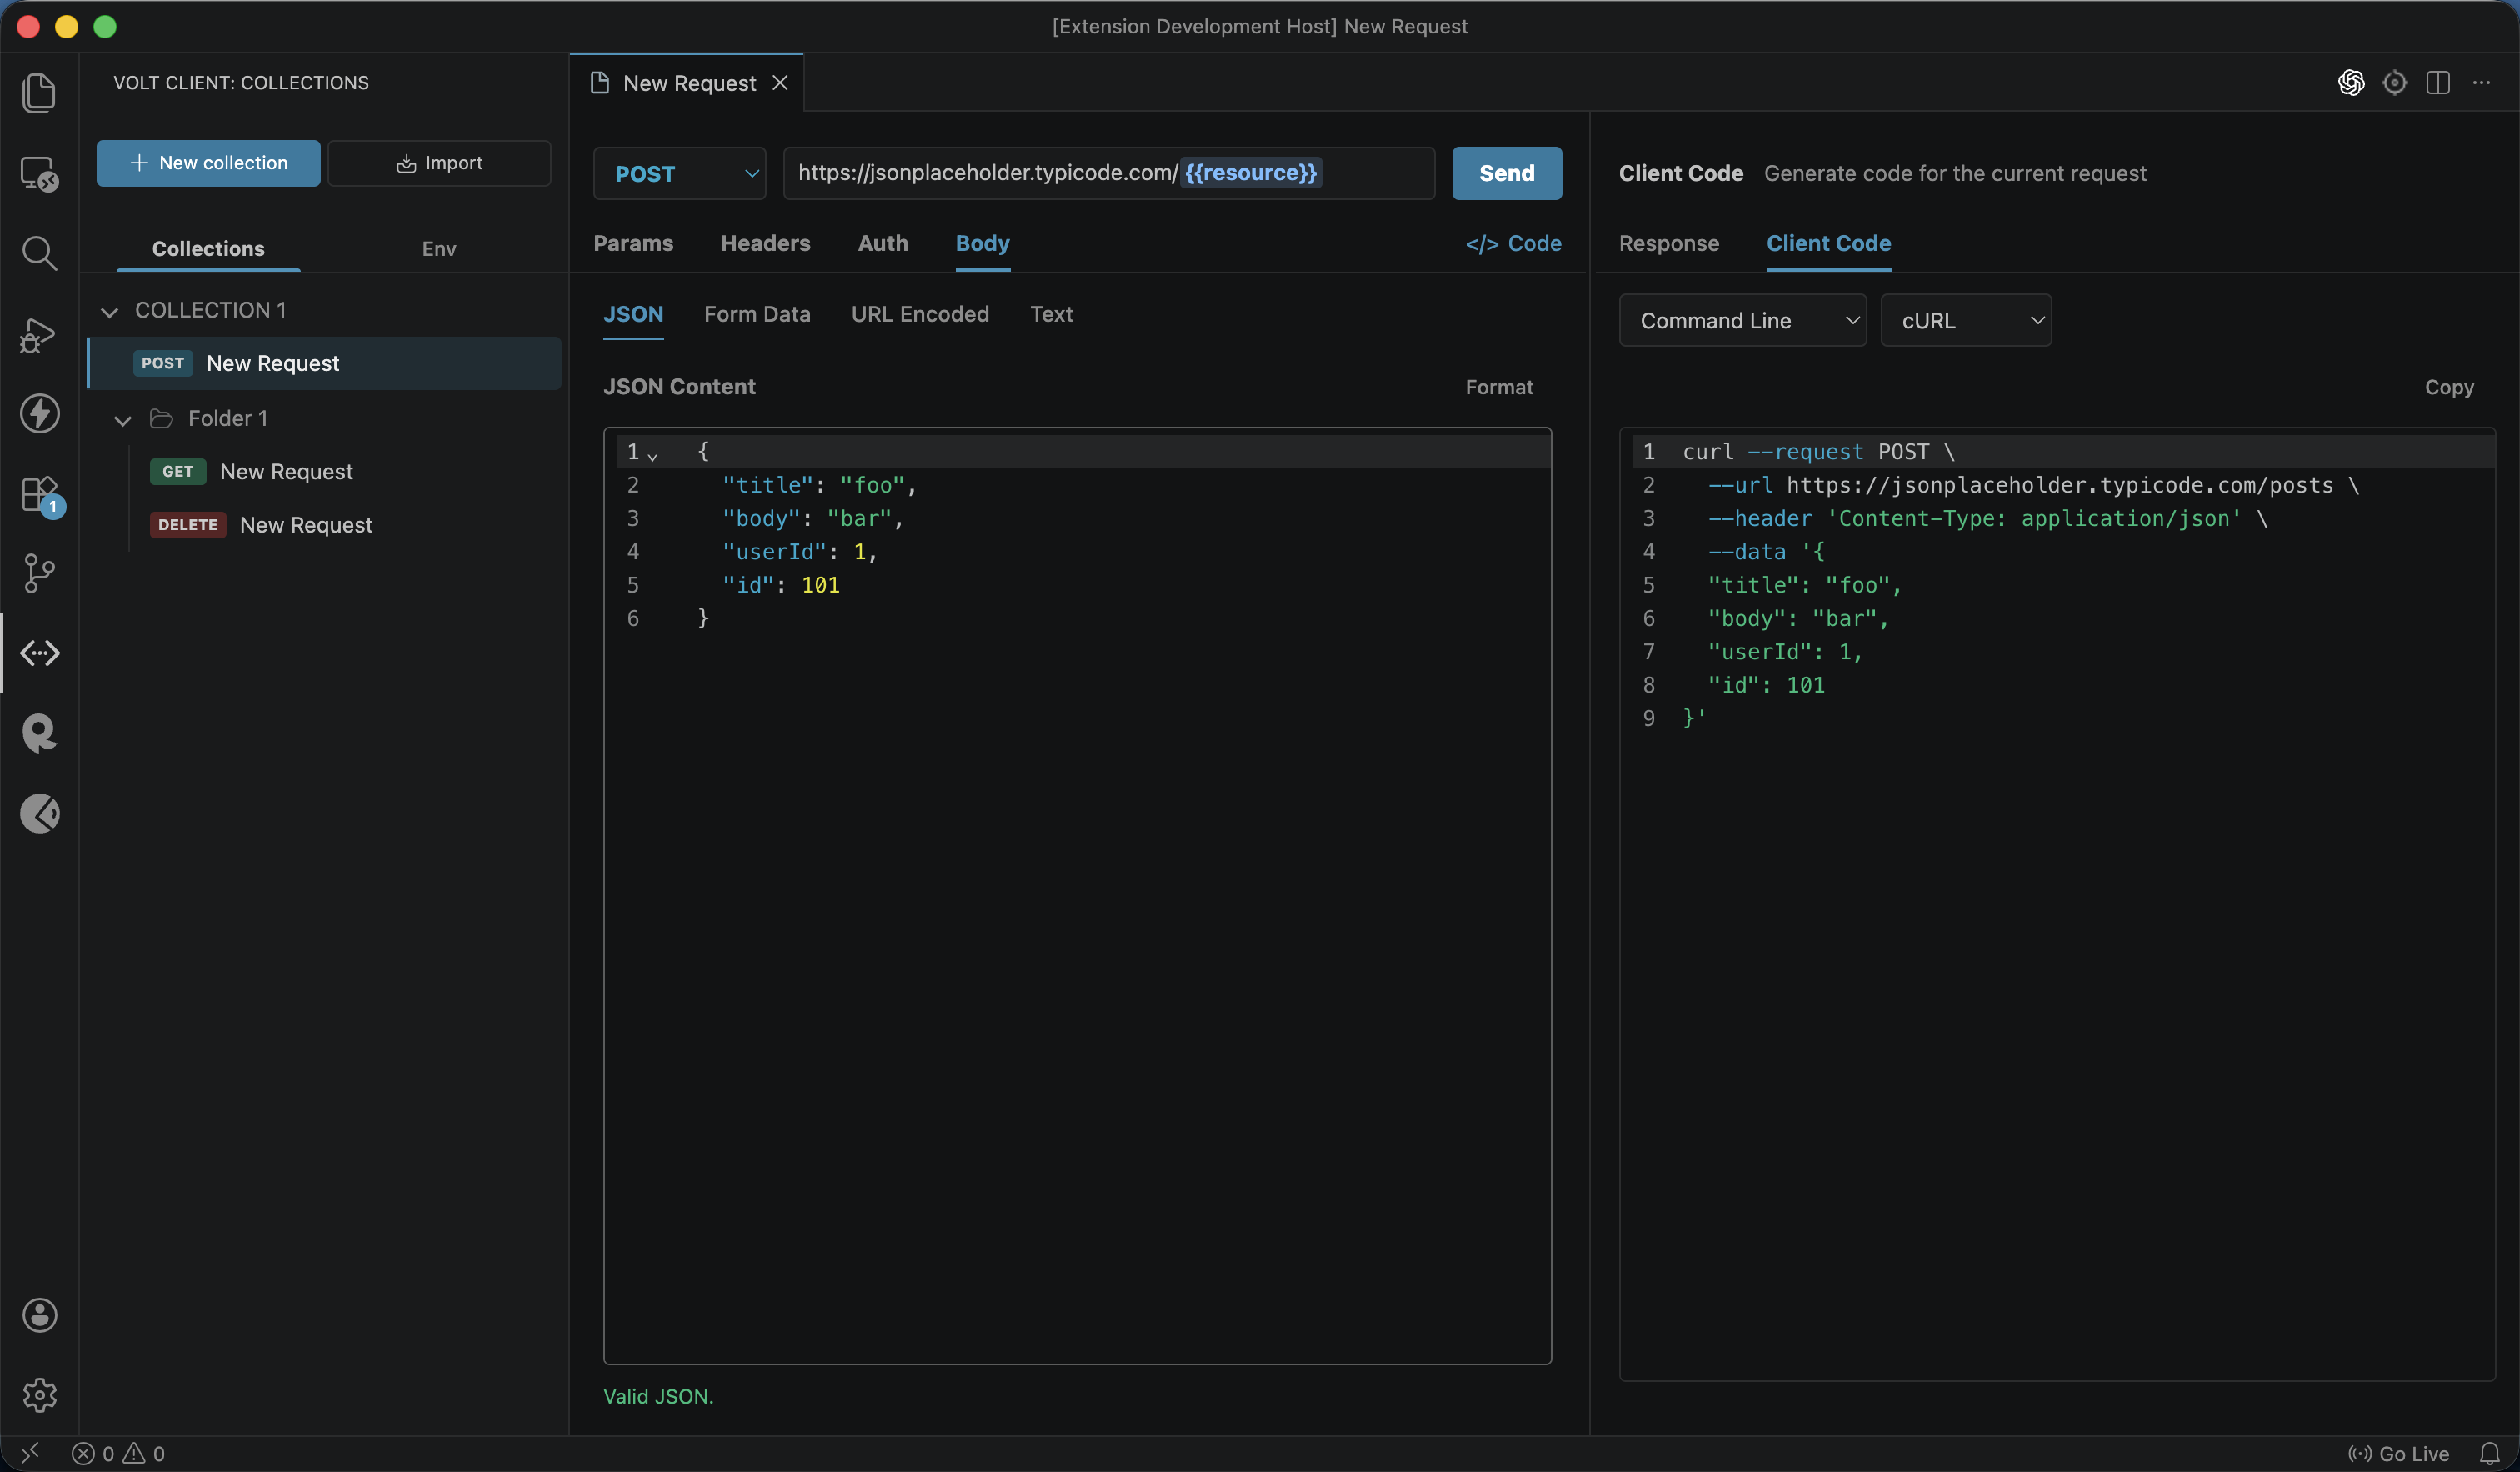This screenshot has height=1472, width=2520.
Task: Open the notifications bell in status bar
Action: point(2490,1453)
